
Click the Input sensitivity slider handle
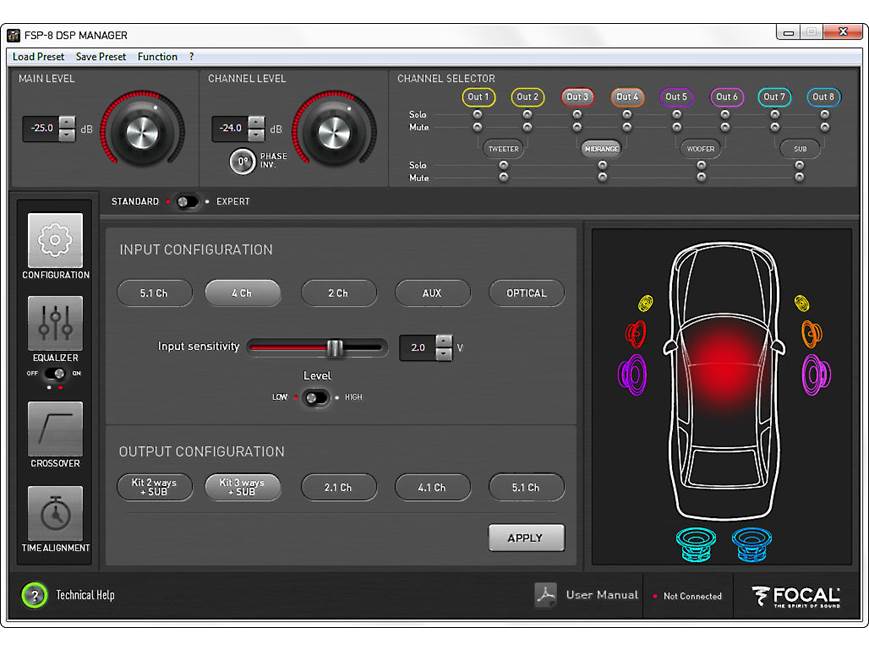tap(335, 348)
